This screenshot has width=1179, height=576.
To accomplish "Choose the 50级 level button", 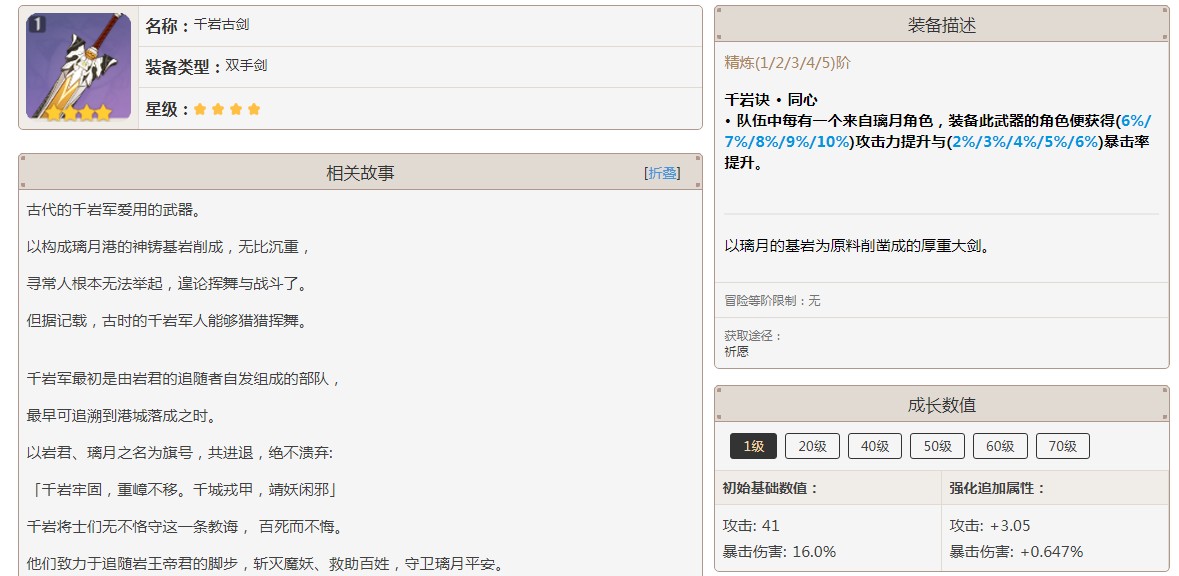I will 937,446.
